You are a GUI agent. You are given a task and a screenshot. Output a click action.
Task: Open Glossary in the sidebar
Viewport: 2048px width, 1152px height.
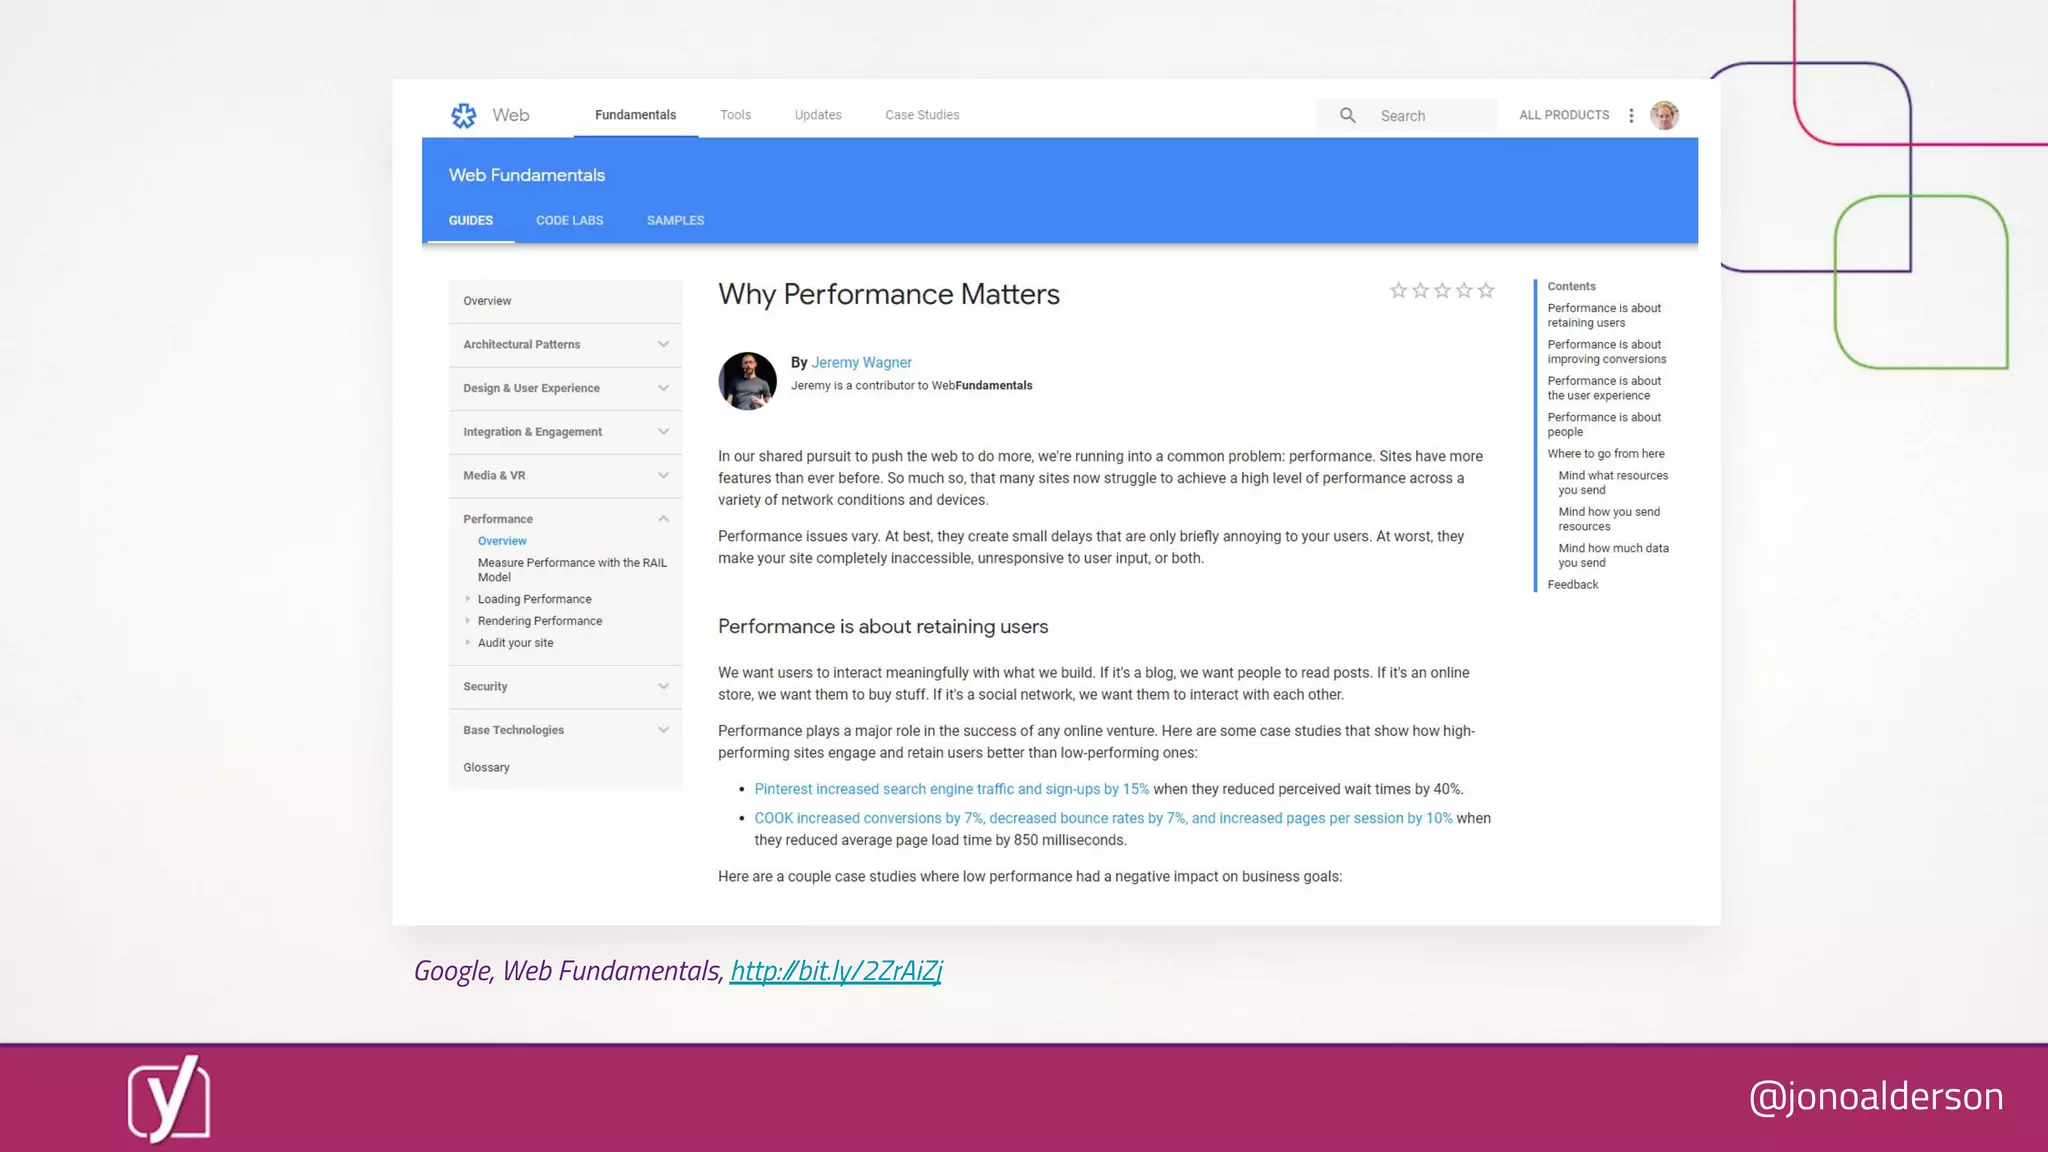click(486, 768)
